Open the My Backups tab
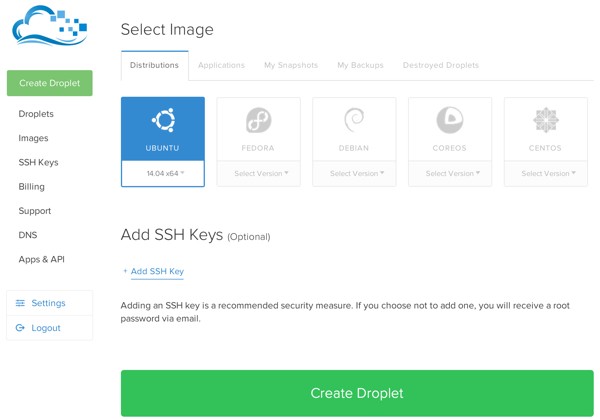Viewport: 600px width, 420px height. [360, 65]
